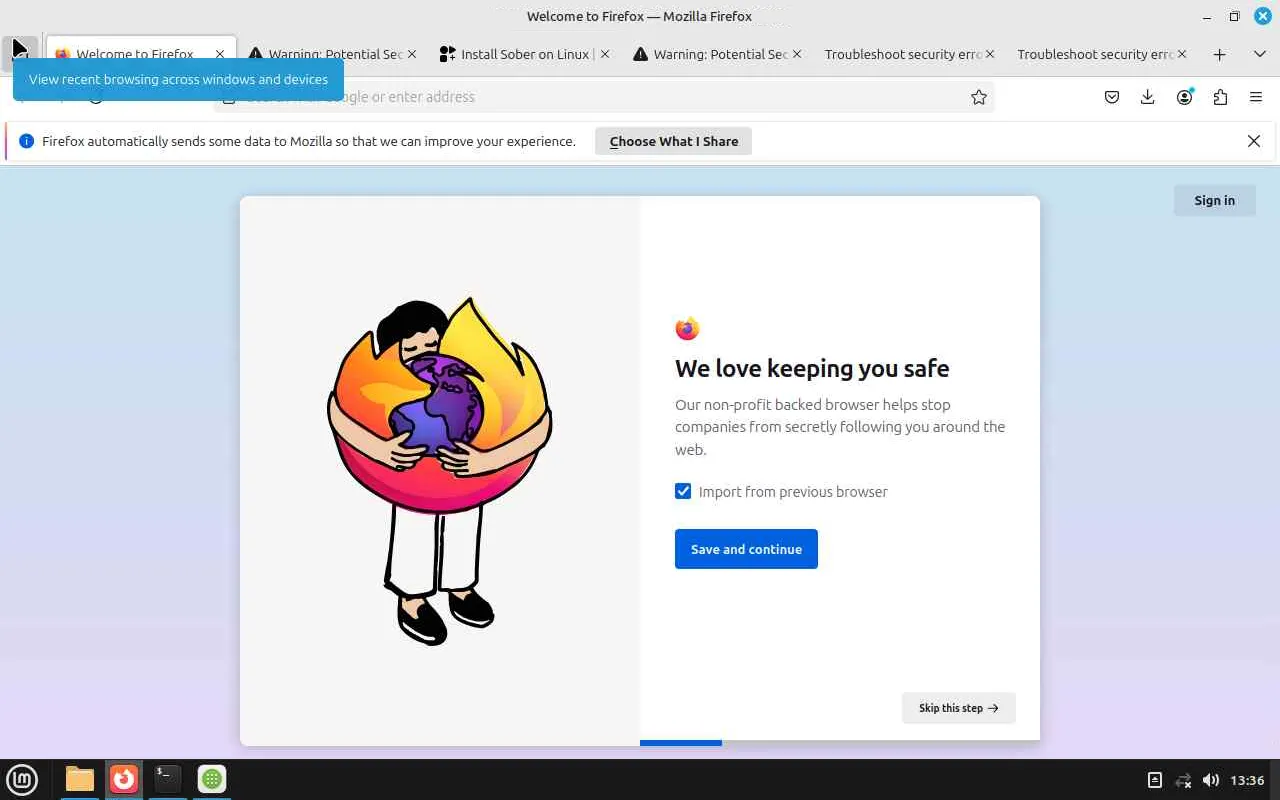This screenshot has height=800, width=1280.
Task: Click the Save and continue button
Action: click(x=746, y=549)
